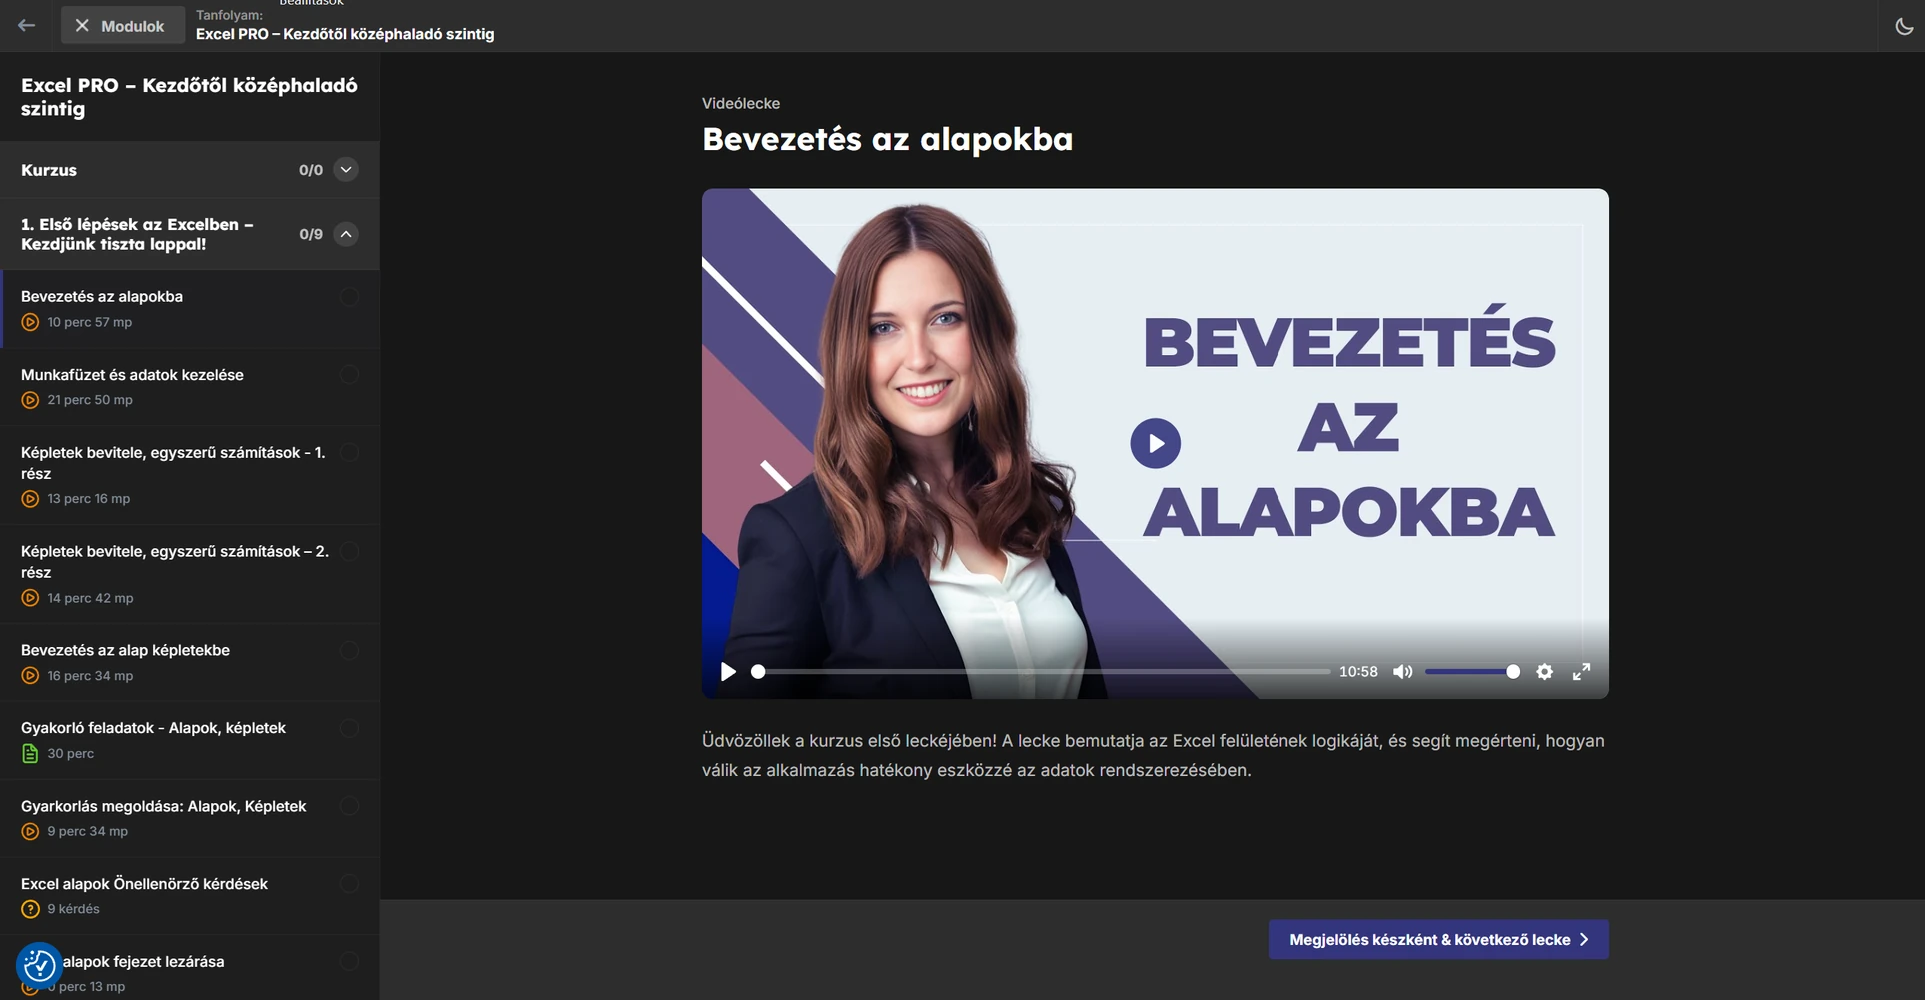The height and width of the screenshot is (1000, 1925).
Task: Click the small play icon in the video control bar
Action: tap(728, 672)
